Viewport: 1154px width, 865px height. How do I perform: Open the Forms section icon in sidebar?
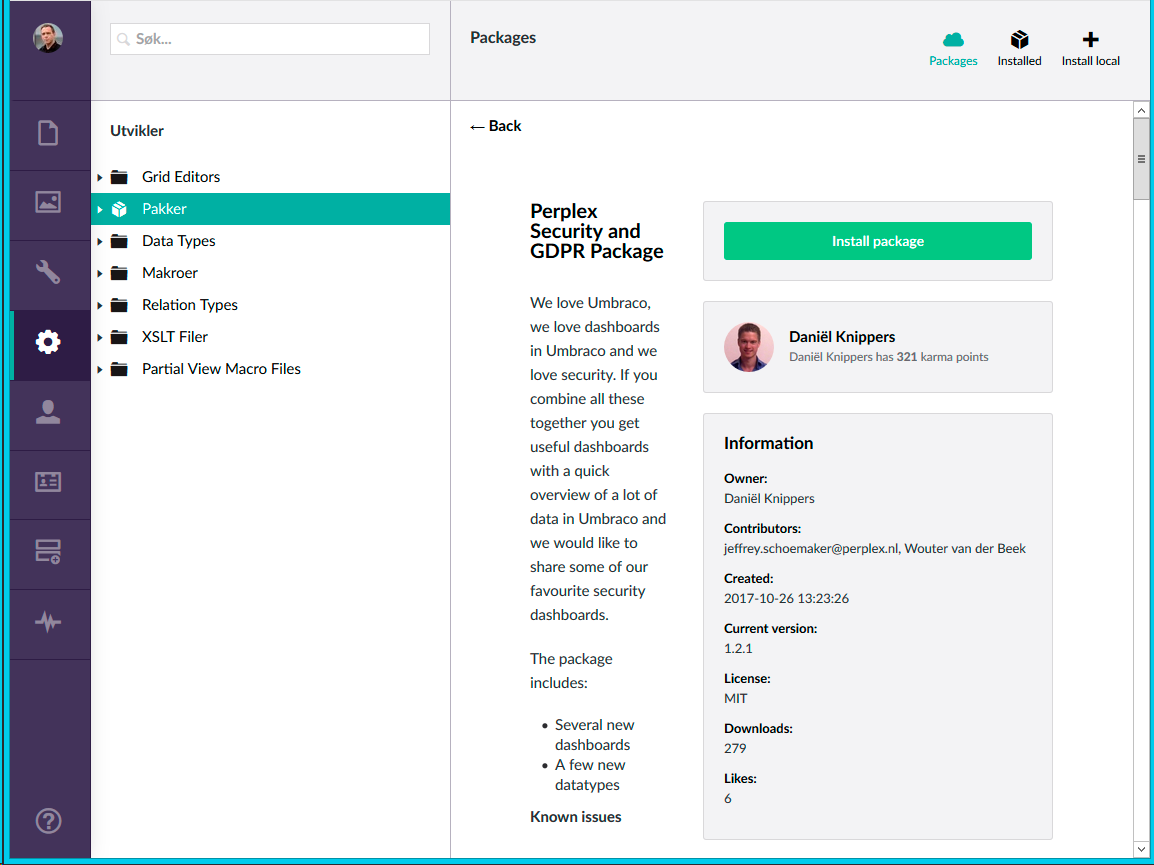click(48, 552)
